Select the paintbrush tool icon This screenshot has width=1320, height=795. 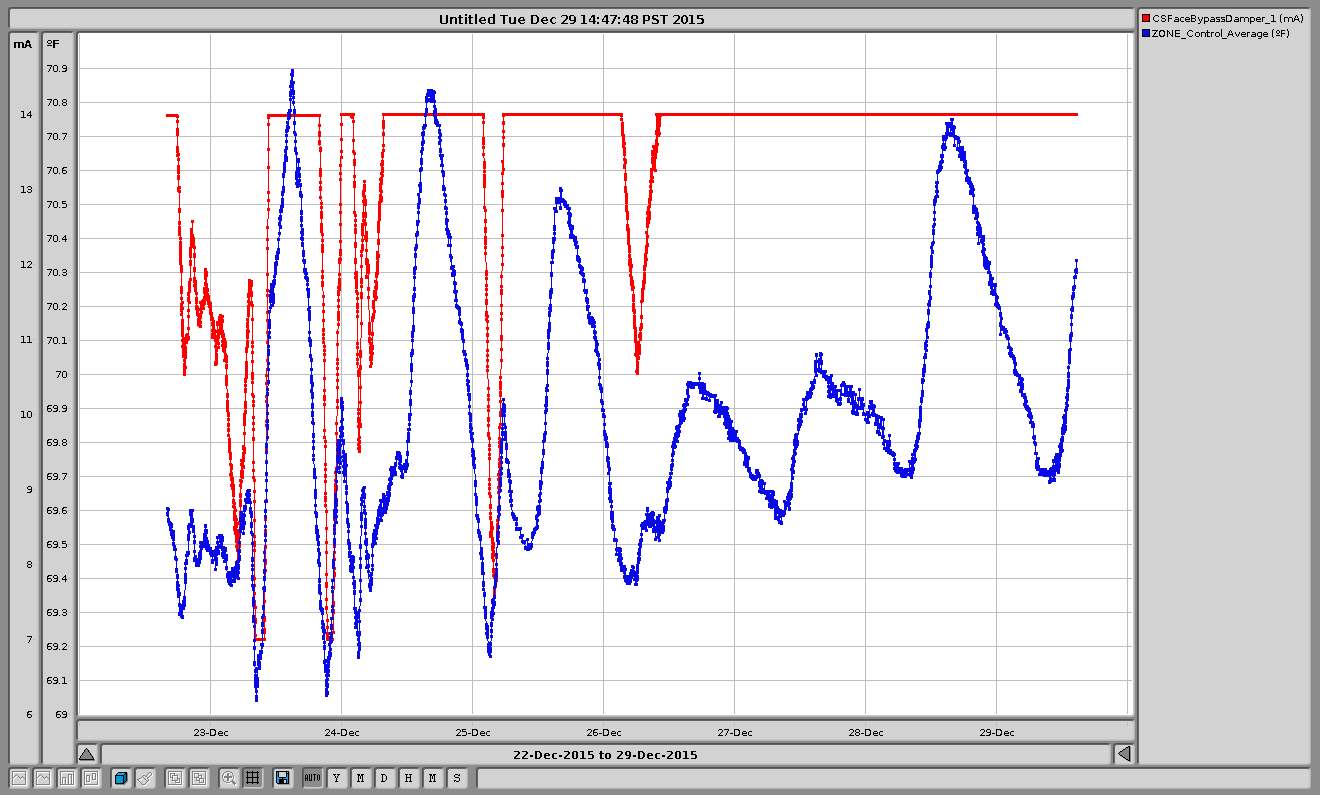click(145, 778)
